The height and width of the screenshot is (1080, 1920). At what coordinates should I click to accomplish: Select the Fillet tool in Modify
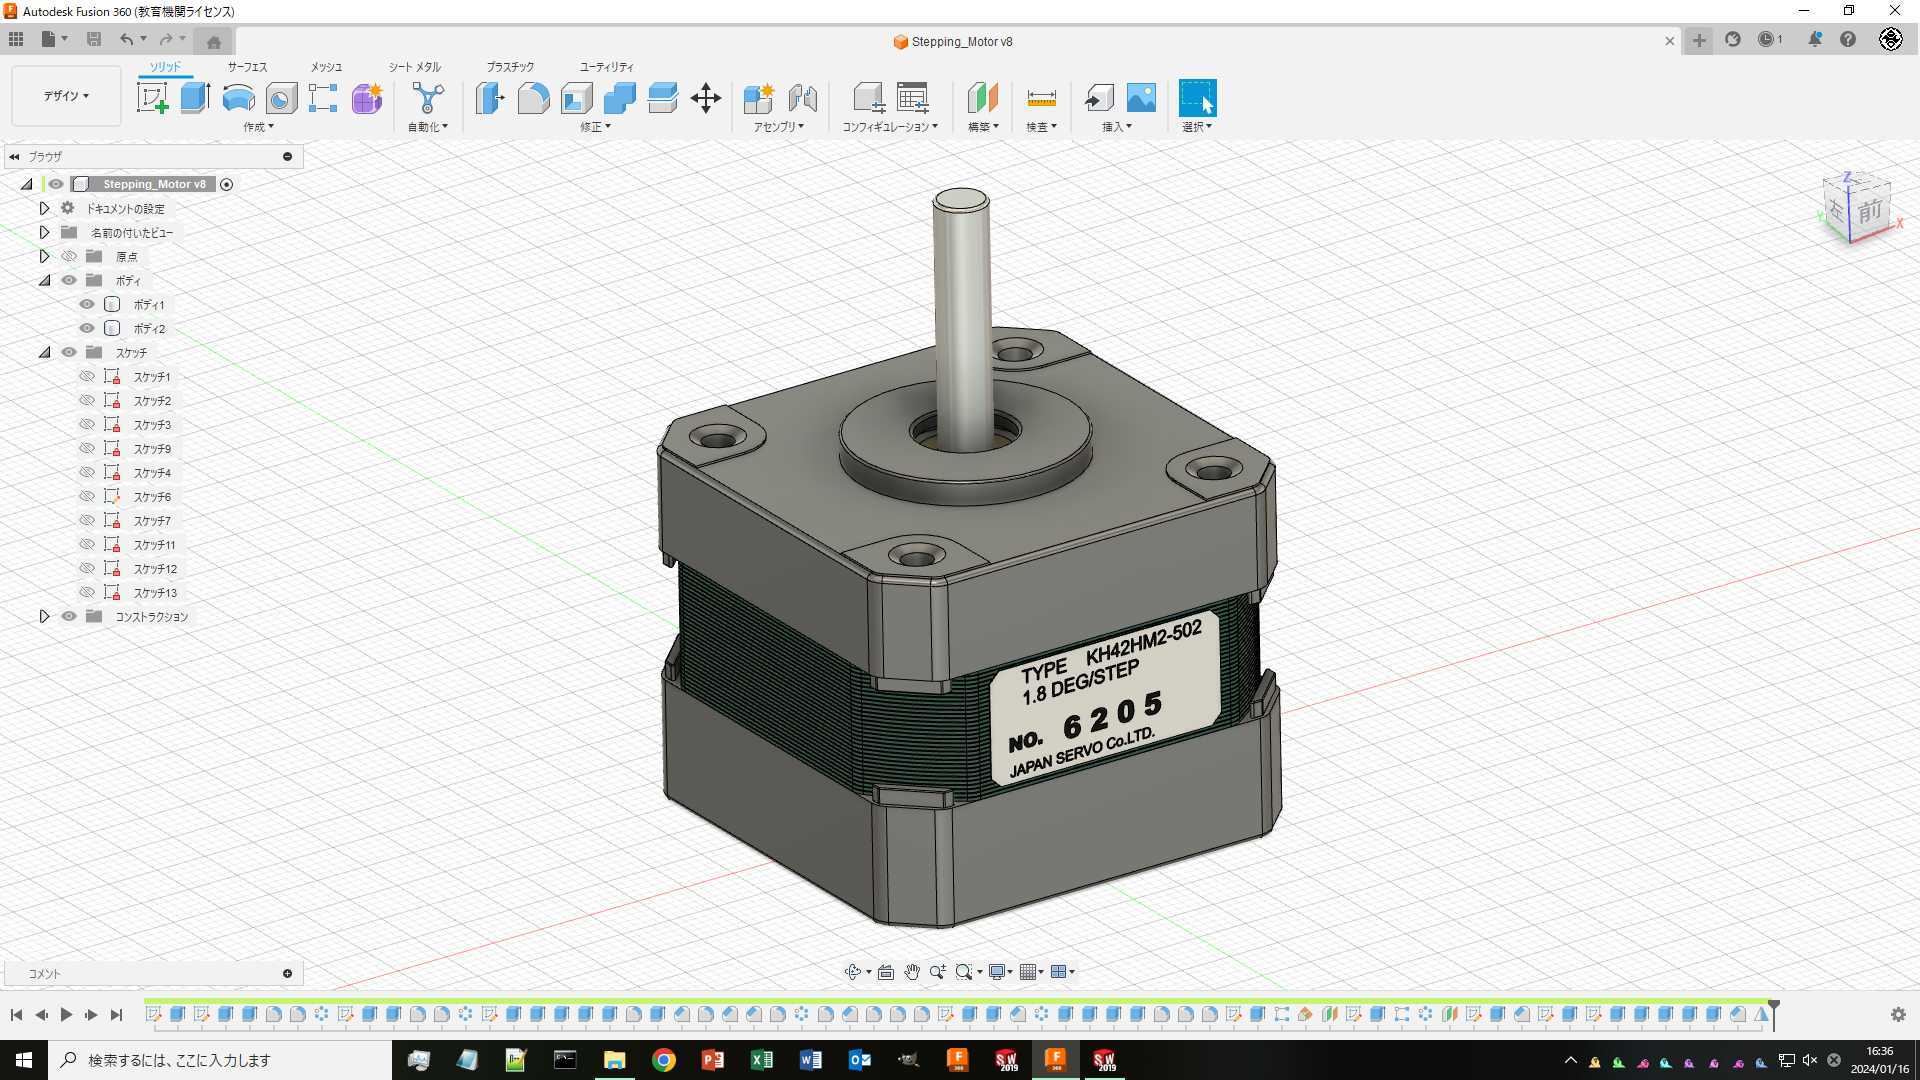click(x=533, y=98)
